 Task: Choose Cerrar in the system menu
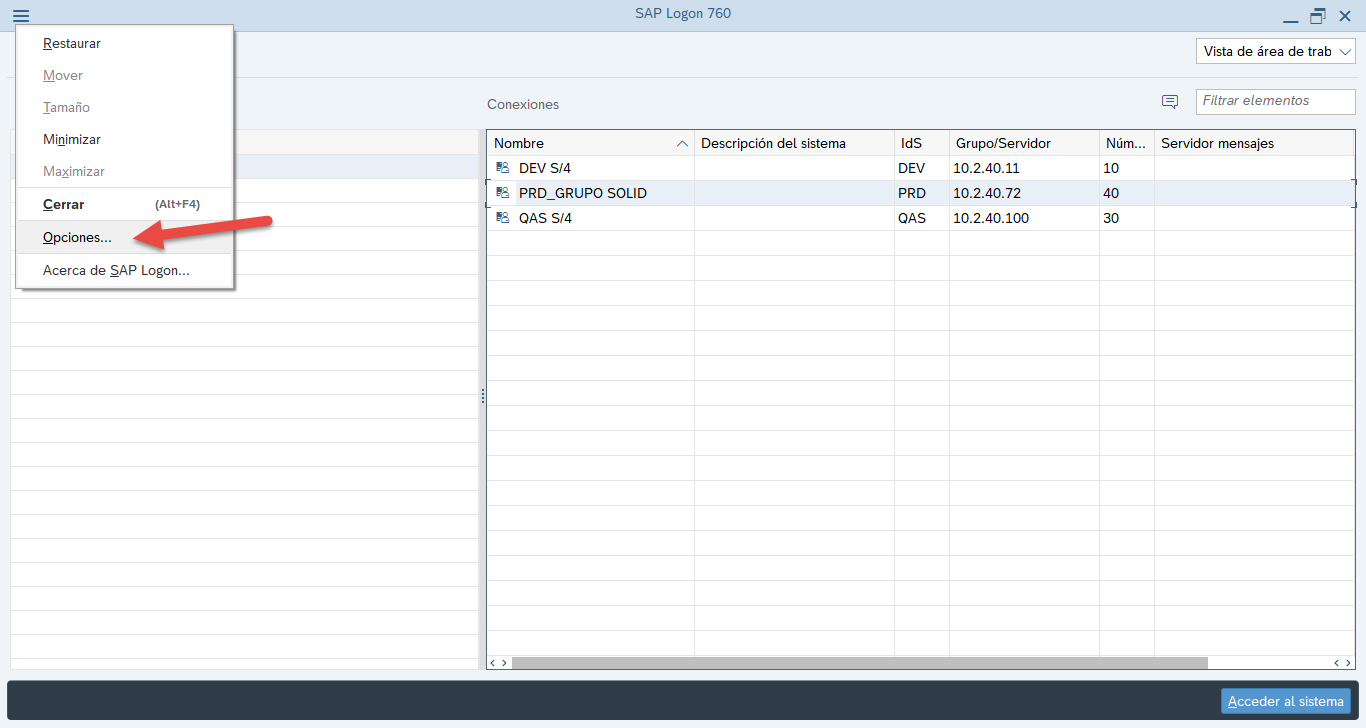[x=64, y=204]
